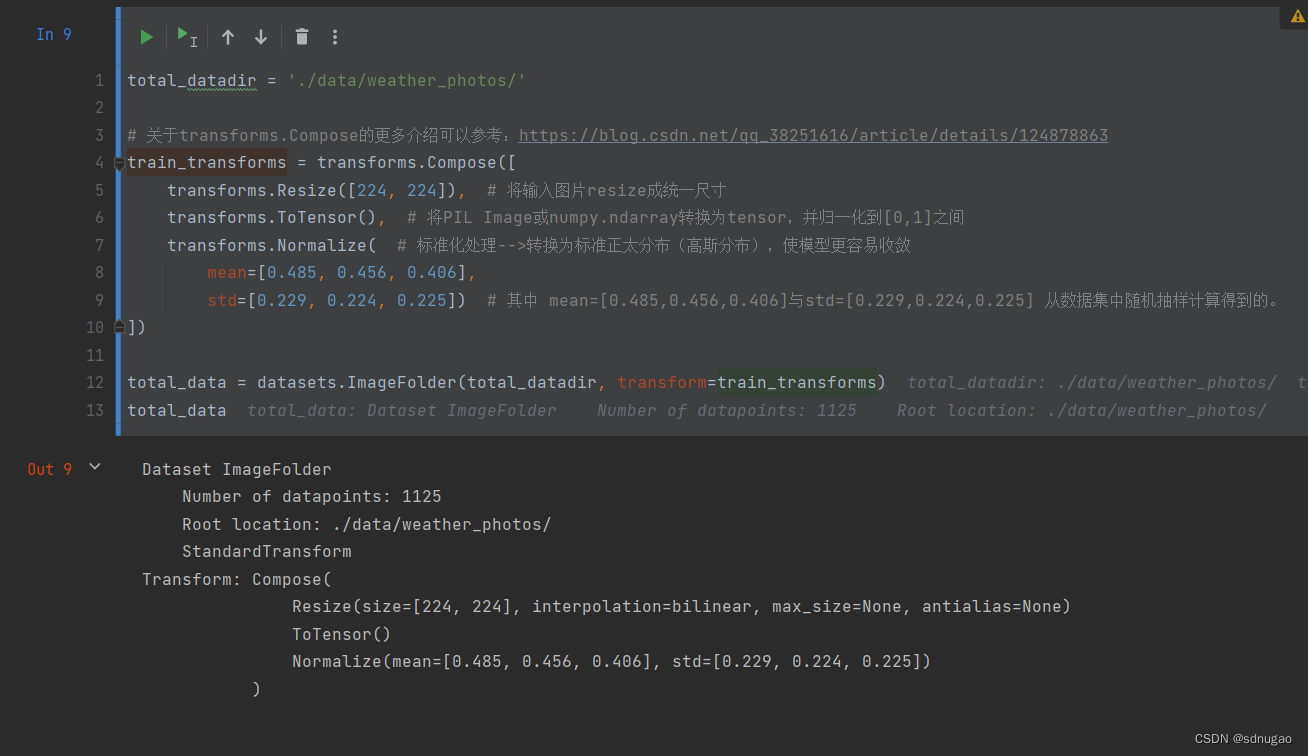
Task: Open the cell's more options menu
Action: pyautogui.click(x=335, y=37)
